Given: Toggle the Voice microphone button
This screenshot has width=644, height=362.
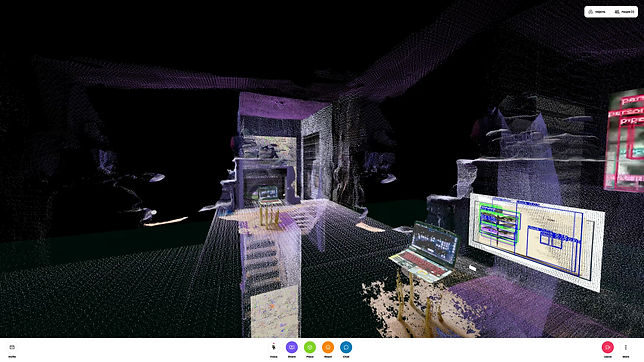Looking at the screenshot, I should 274,350.
